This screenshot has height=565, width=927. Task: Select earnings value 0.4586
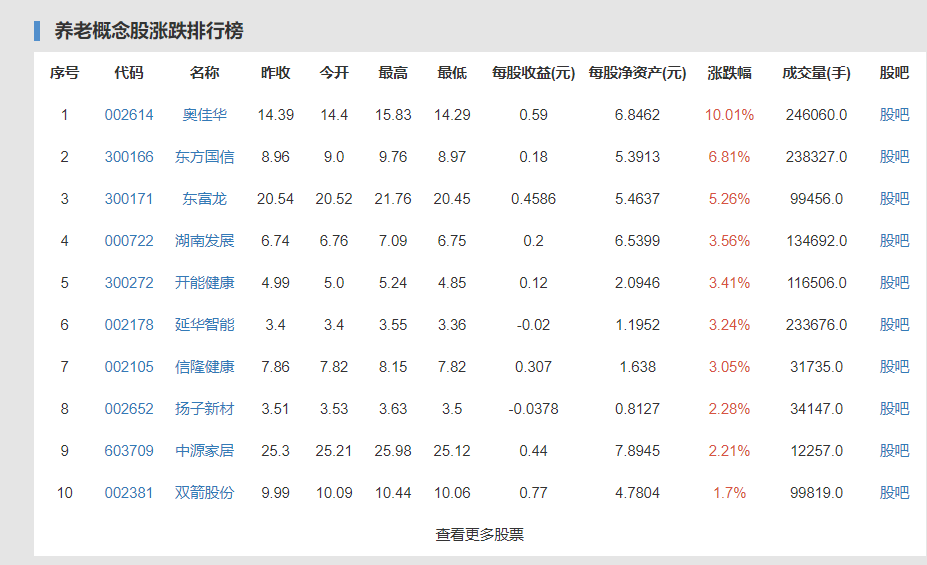pyautogui.click(x=533, y=199)
